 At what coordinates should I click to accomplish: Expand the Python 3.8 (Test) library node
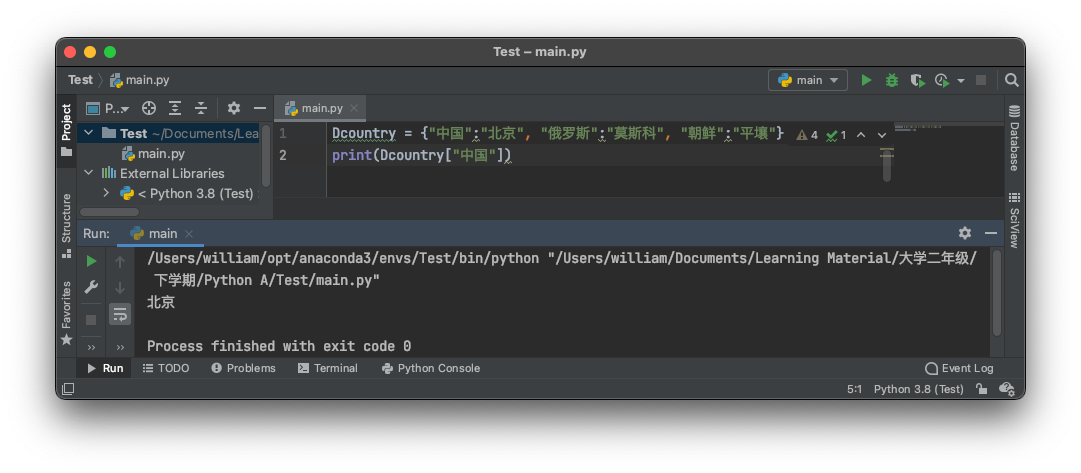pyautogui.click(x=106, y=193)
